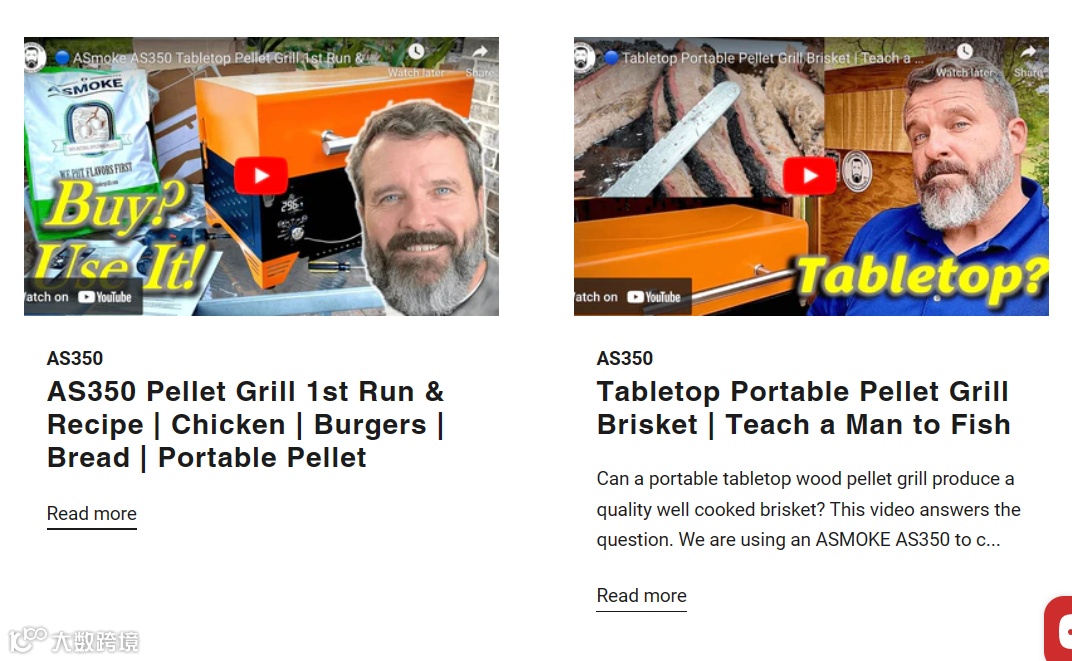Open channel avatar on first video

click(x=34, y=57)
